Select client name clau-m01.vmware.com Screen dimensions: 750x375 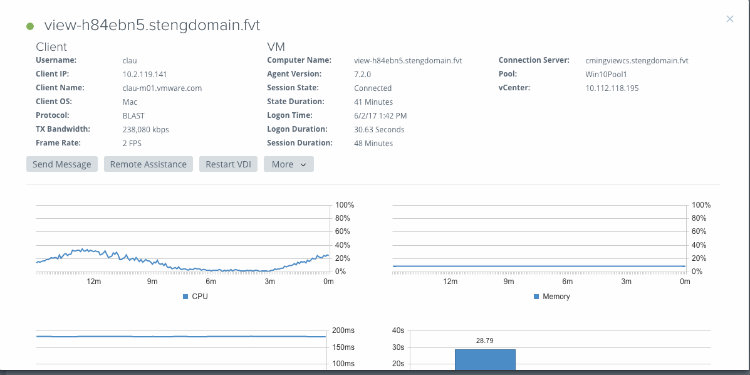tap(162, 88)
